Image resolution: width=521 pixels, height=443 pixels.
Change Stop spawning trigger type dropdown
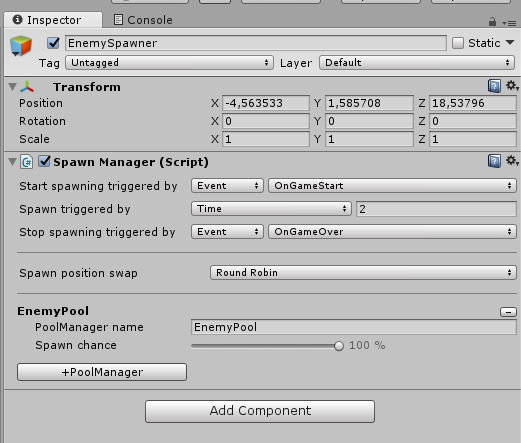coord(227,232)
